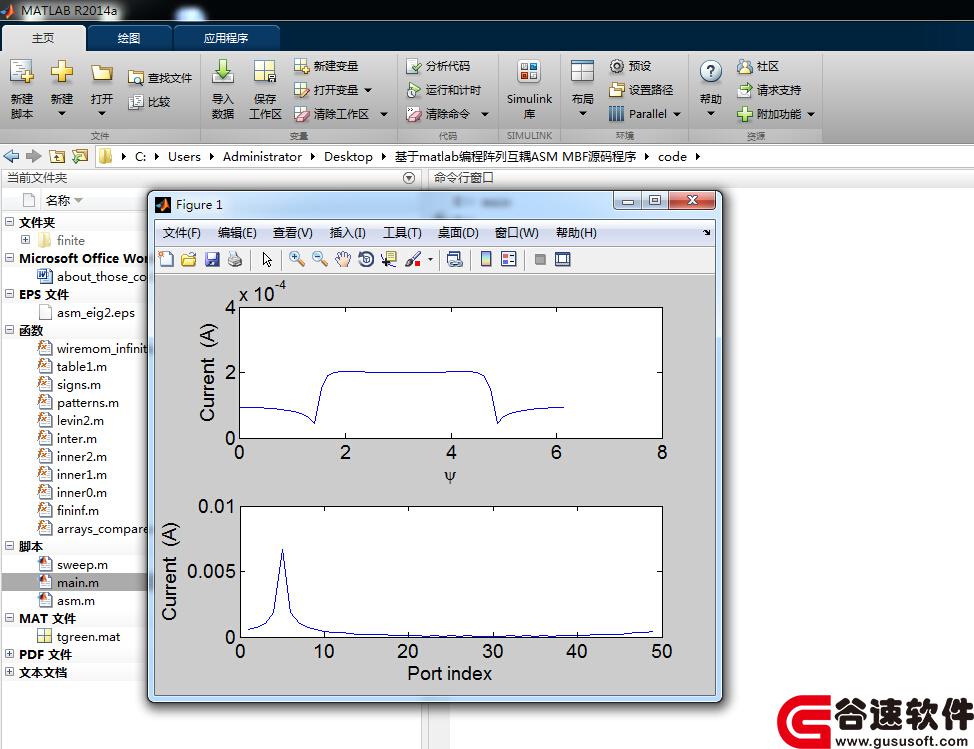The width and height of the screenshot is (974, 749).
Task: Click Desktop in the address path
Action: [x=348, y=157]
